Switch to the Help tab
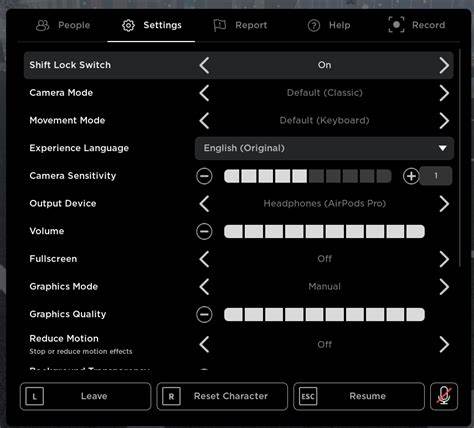Image resolution: width=474 pixels, height=428 pixels. 329,25
